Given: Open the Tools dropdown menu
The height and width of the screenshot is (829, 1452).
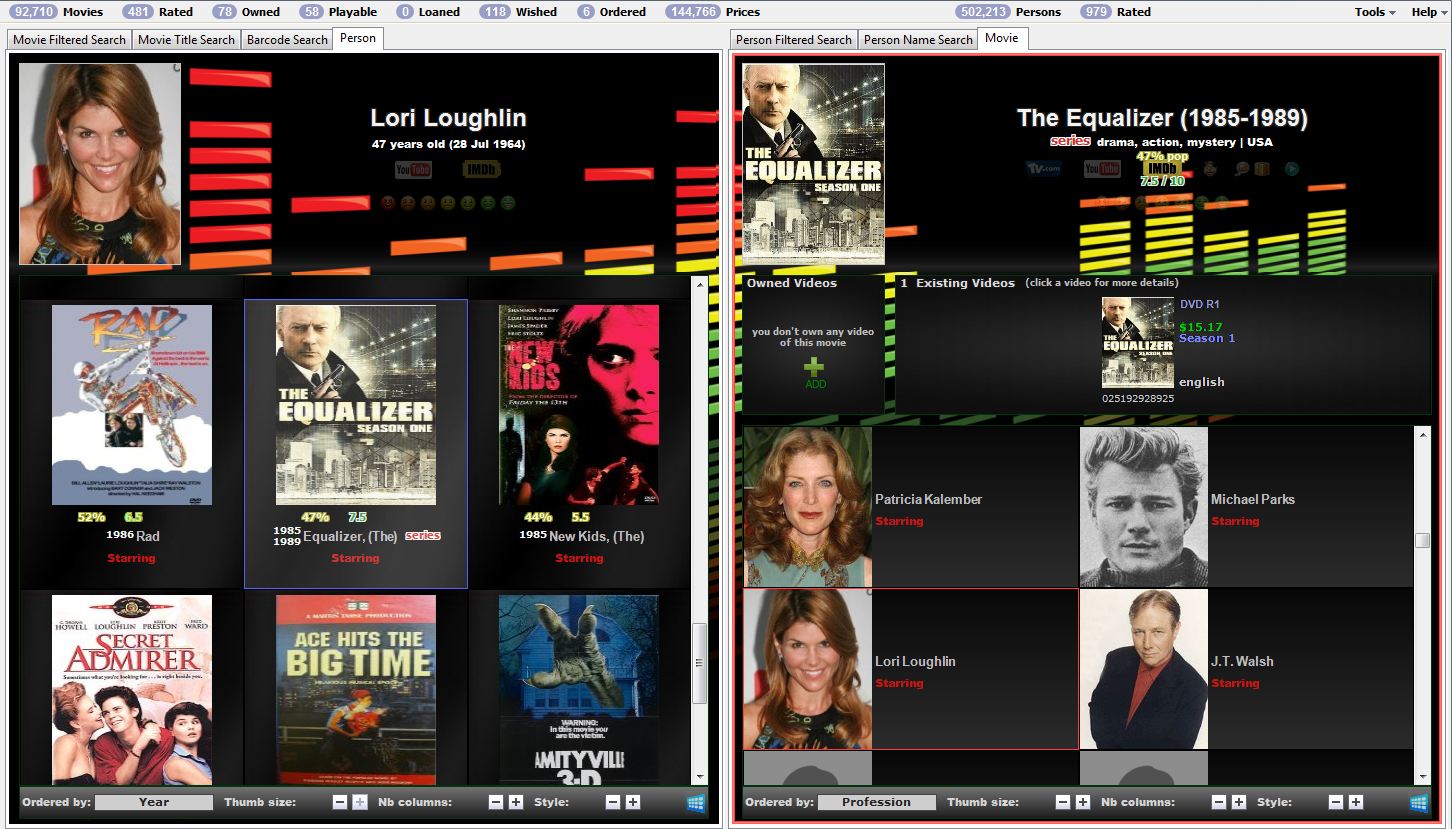Looking at the screenshot, I should (1375, 12).
